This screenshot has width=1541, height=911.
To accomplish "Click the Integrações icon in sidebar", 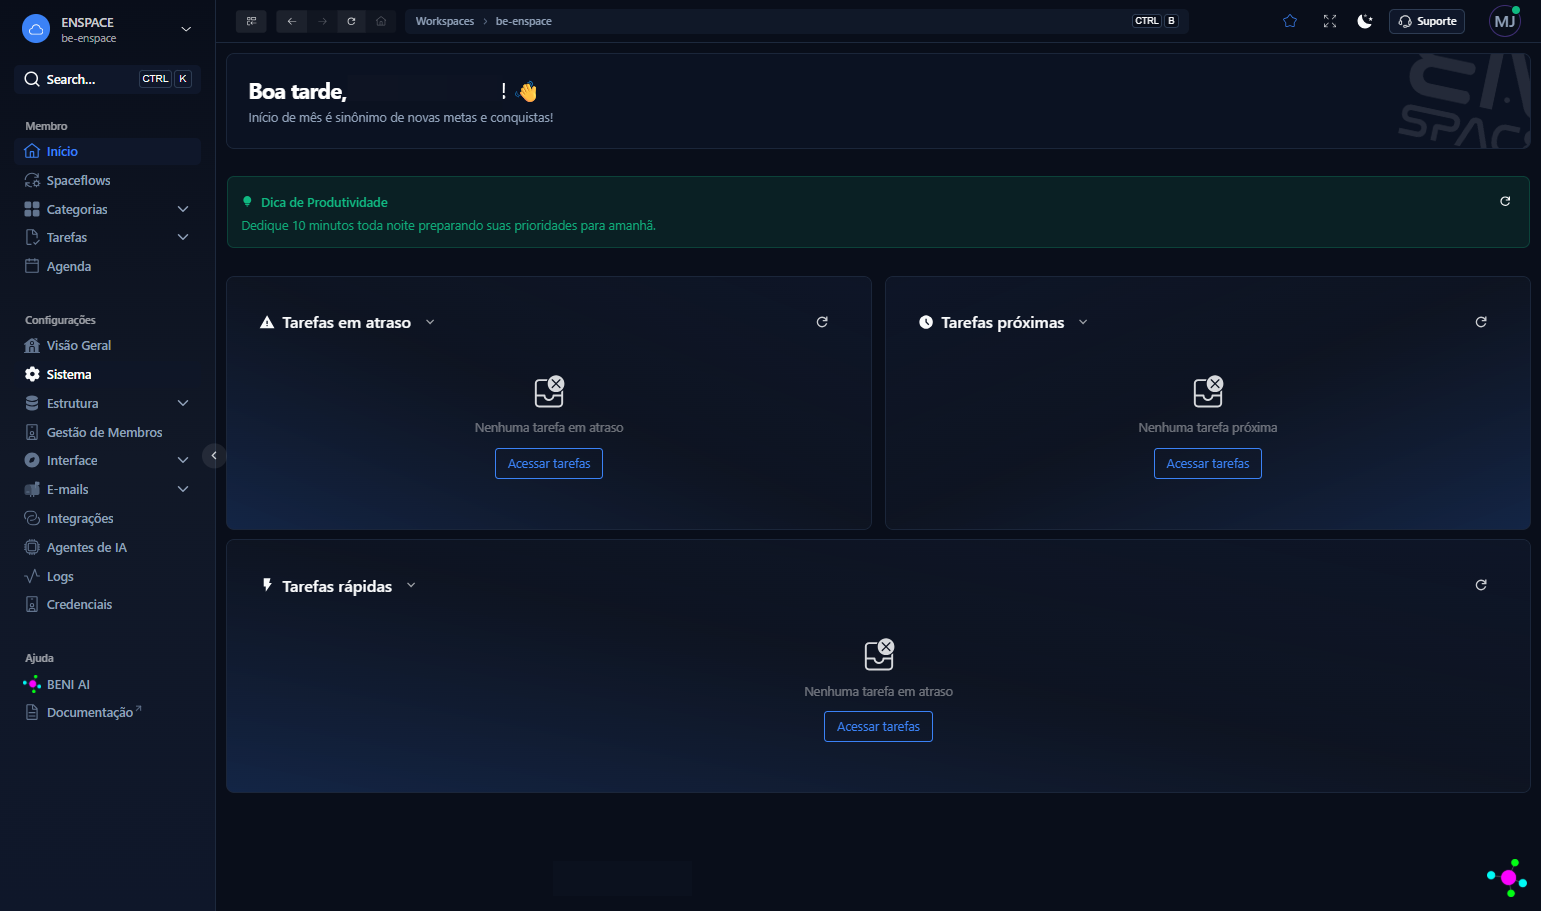I will coord(32,518).
